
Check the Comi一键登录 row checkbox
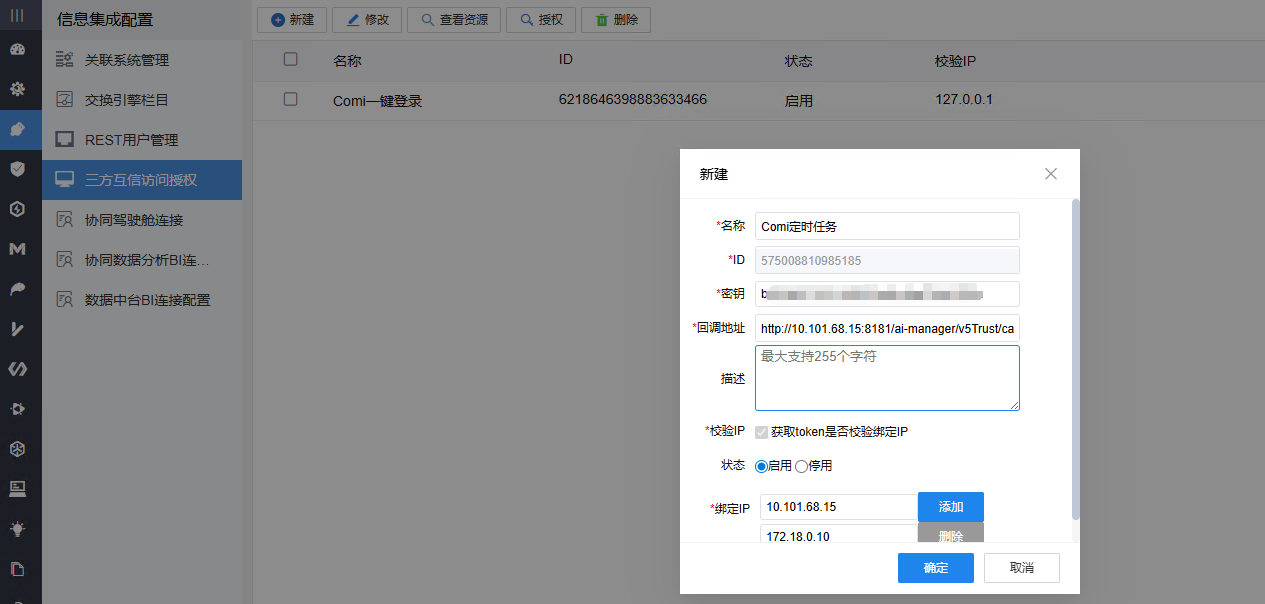(291, 99)
